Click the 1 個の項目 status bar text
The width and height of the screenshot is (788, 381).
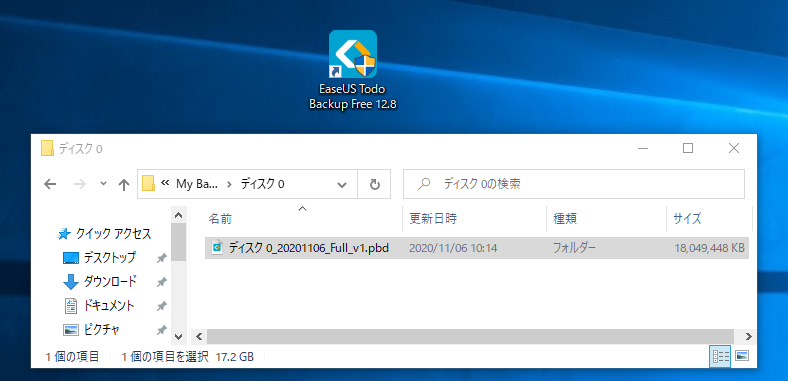[72, 357]
